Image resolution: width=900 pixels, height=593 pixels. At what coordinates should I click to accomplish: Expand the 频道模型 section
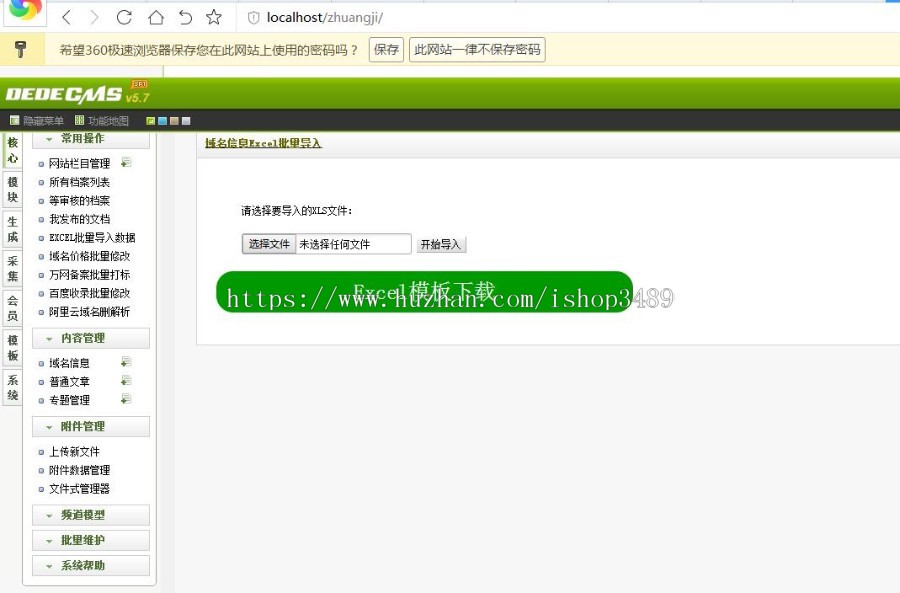pyautogui.click(x=90, y=515)
